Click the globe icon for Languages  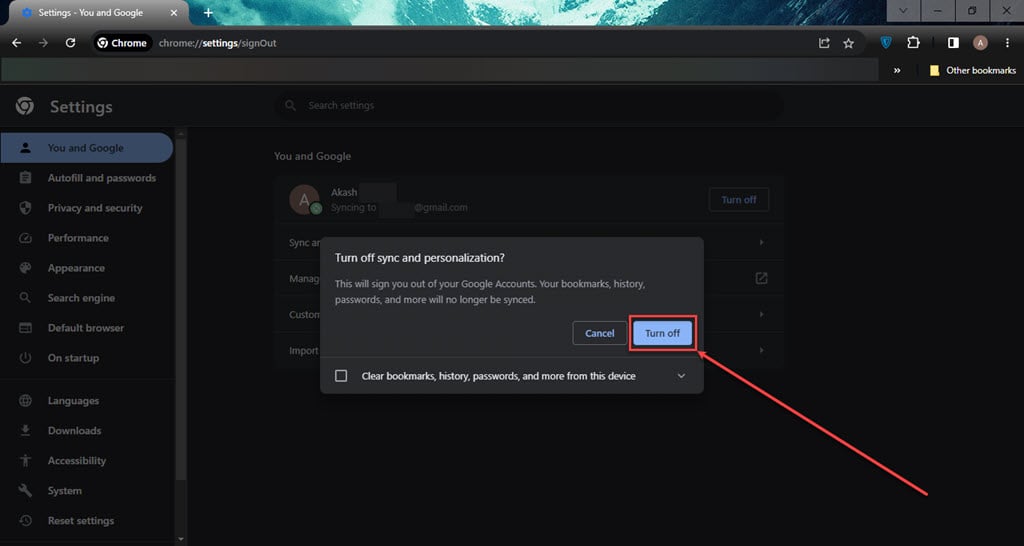coord(25,400)
